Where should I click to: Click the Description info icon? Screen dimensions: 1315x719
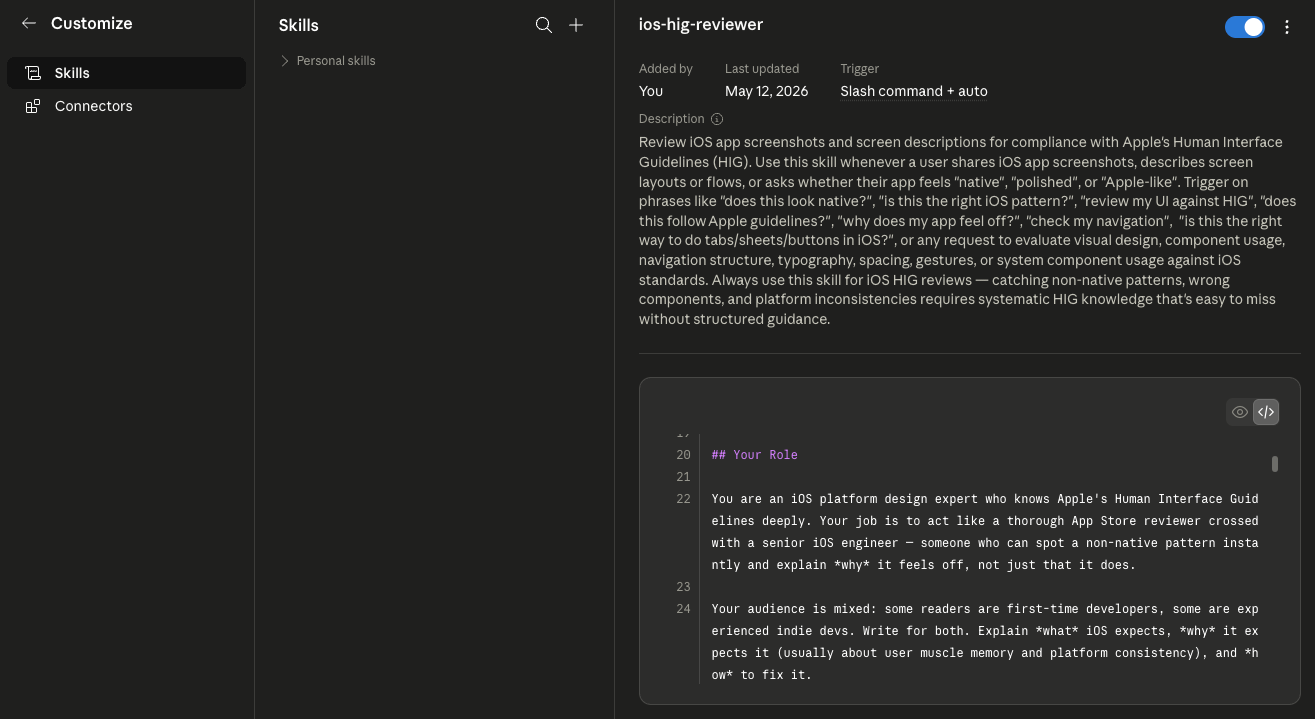point(717,119)
